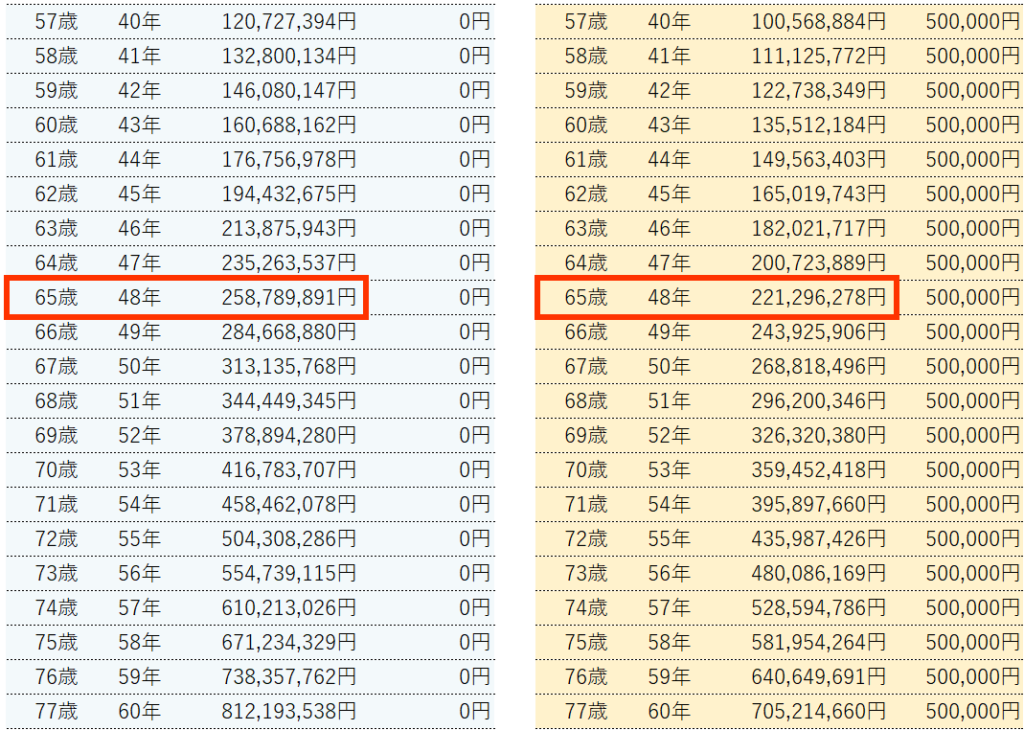Viewport: 1024px width, 730px height.
Task: Select the amount 296,200,346円
Action: [818, 401]
